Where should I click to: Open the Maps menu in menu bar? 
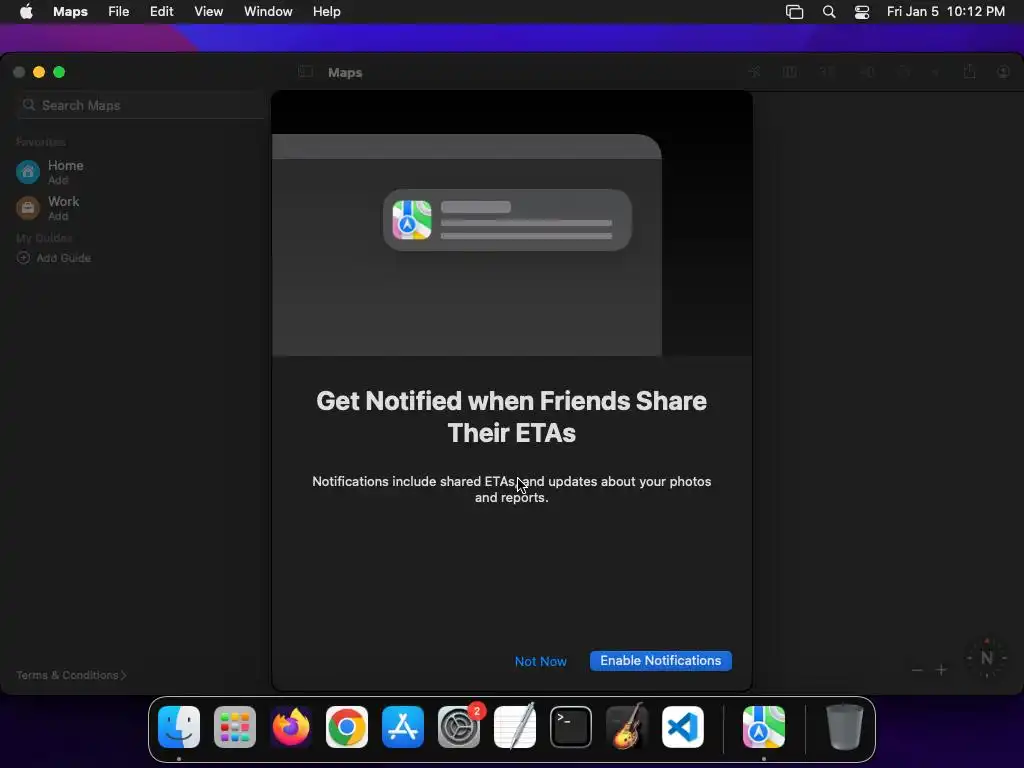point(71,12)
